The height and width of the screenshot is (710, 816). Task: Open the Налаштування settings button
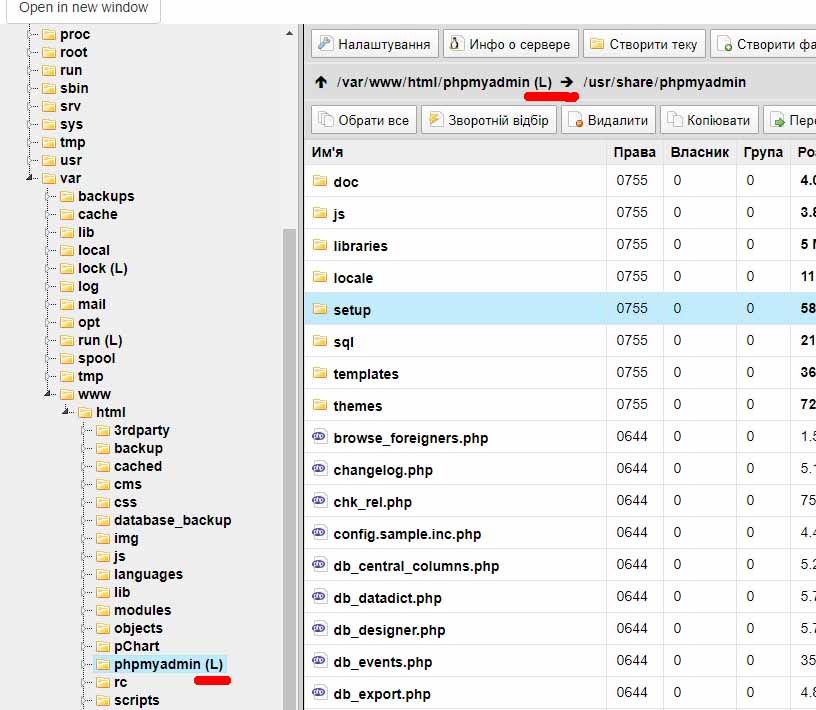point(375,44)
